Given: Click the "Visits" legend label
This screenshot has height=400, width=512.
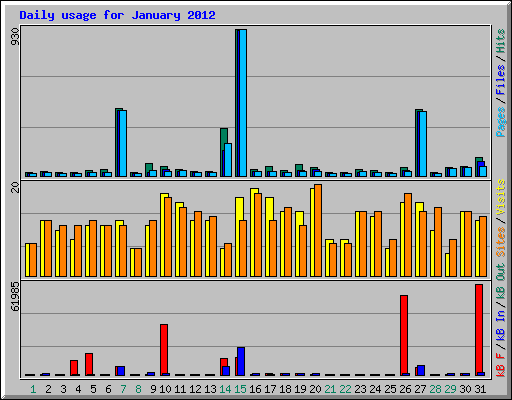Looking at the screenshot, I should coord(500,197).
